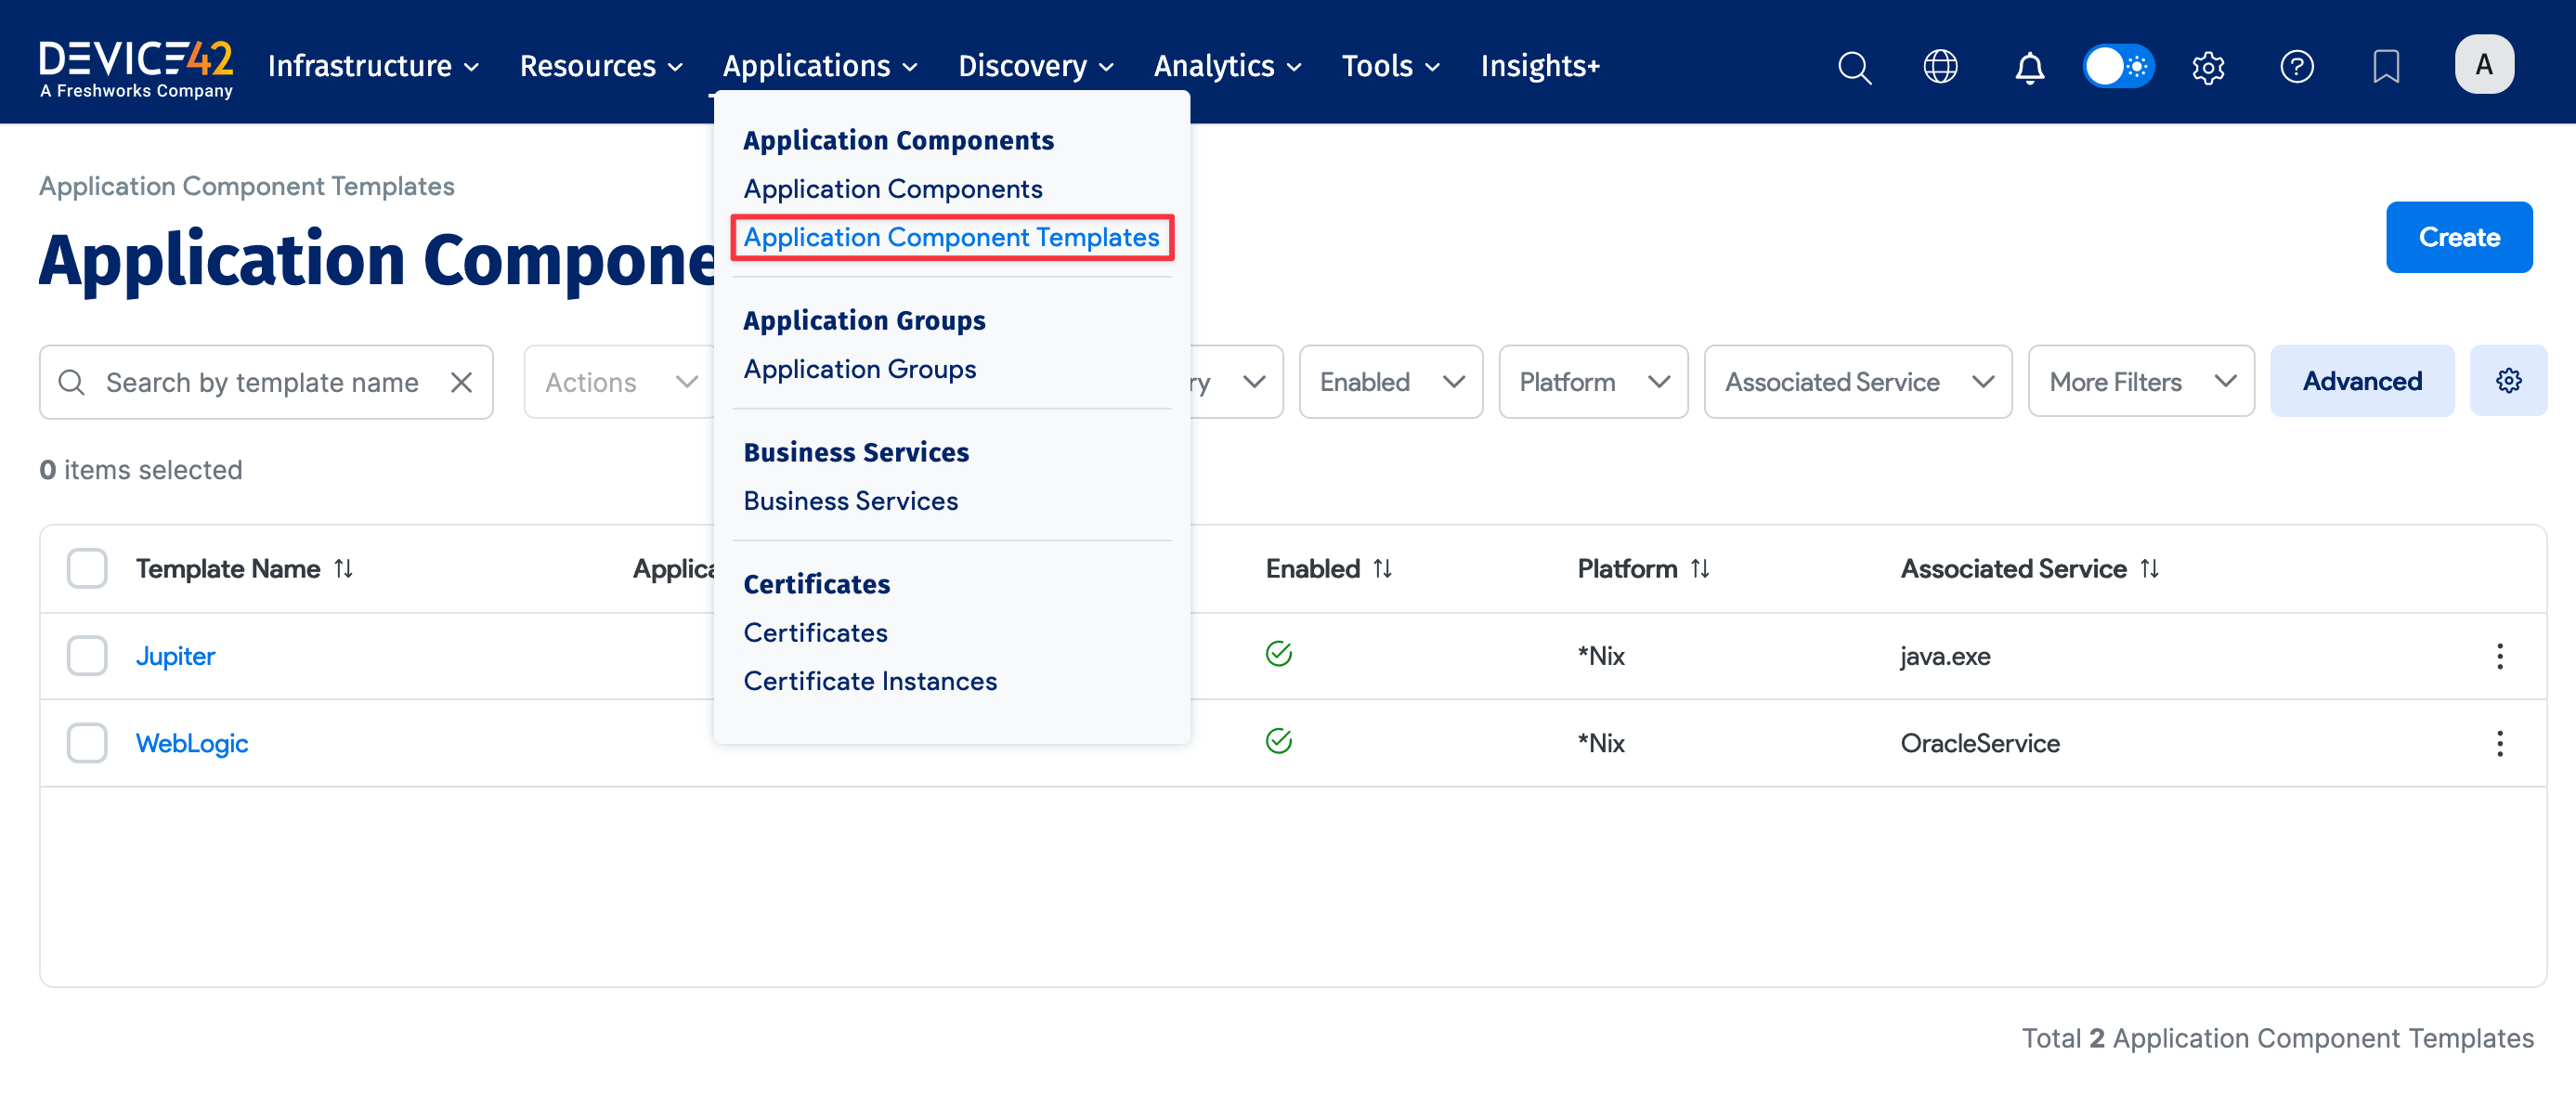The image size is (2576, 1094).
Task: Open the settings gear in top navigation
Action: coord(2208,67)
